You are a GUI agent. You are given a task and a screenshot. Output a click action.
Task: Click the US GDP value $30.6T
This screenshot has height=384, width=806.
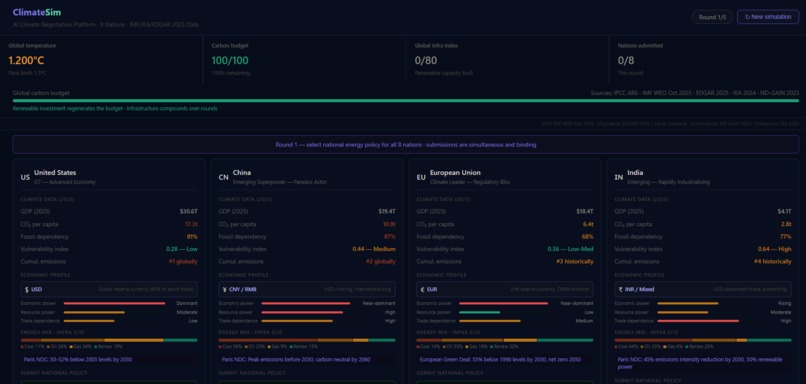189,211
